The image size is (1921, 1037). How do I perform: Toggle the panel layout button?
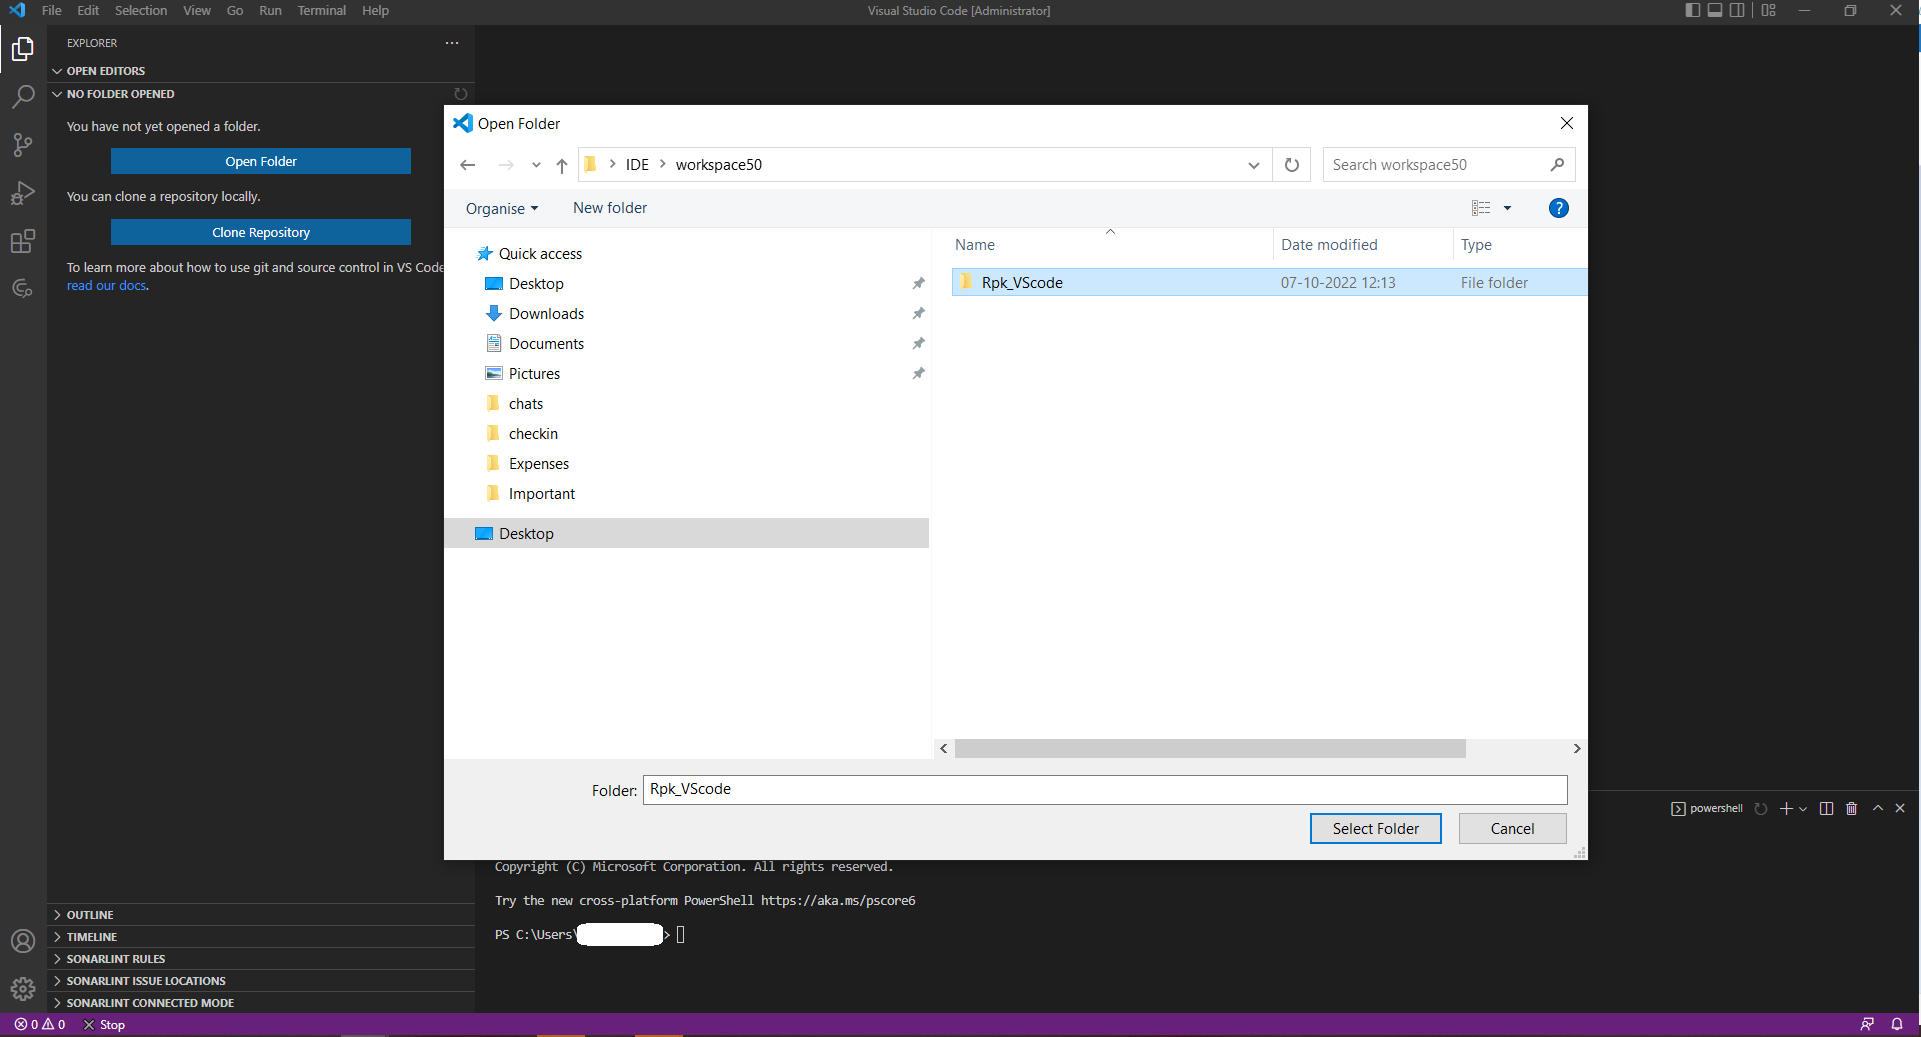point(1714,11)
